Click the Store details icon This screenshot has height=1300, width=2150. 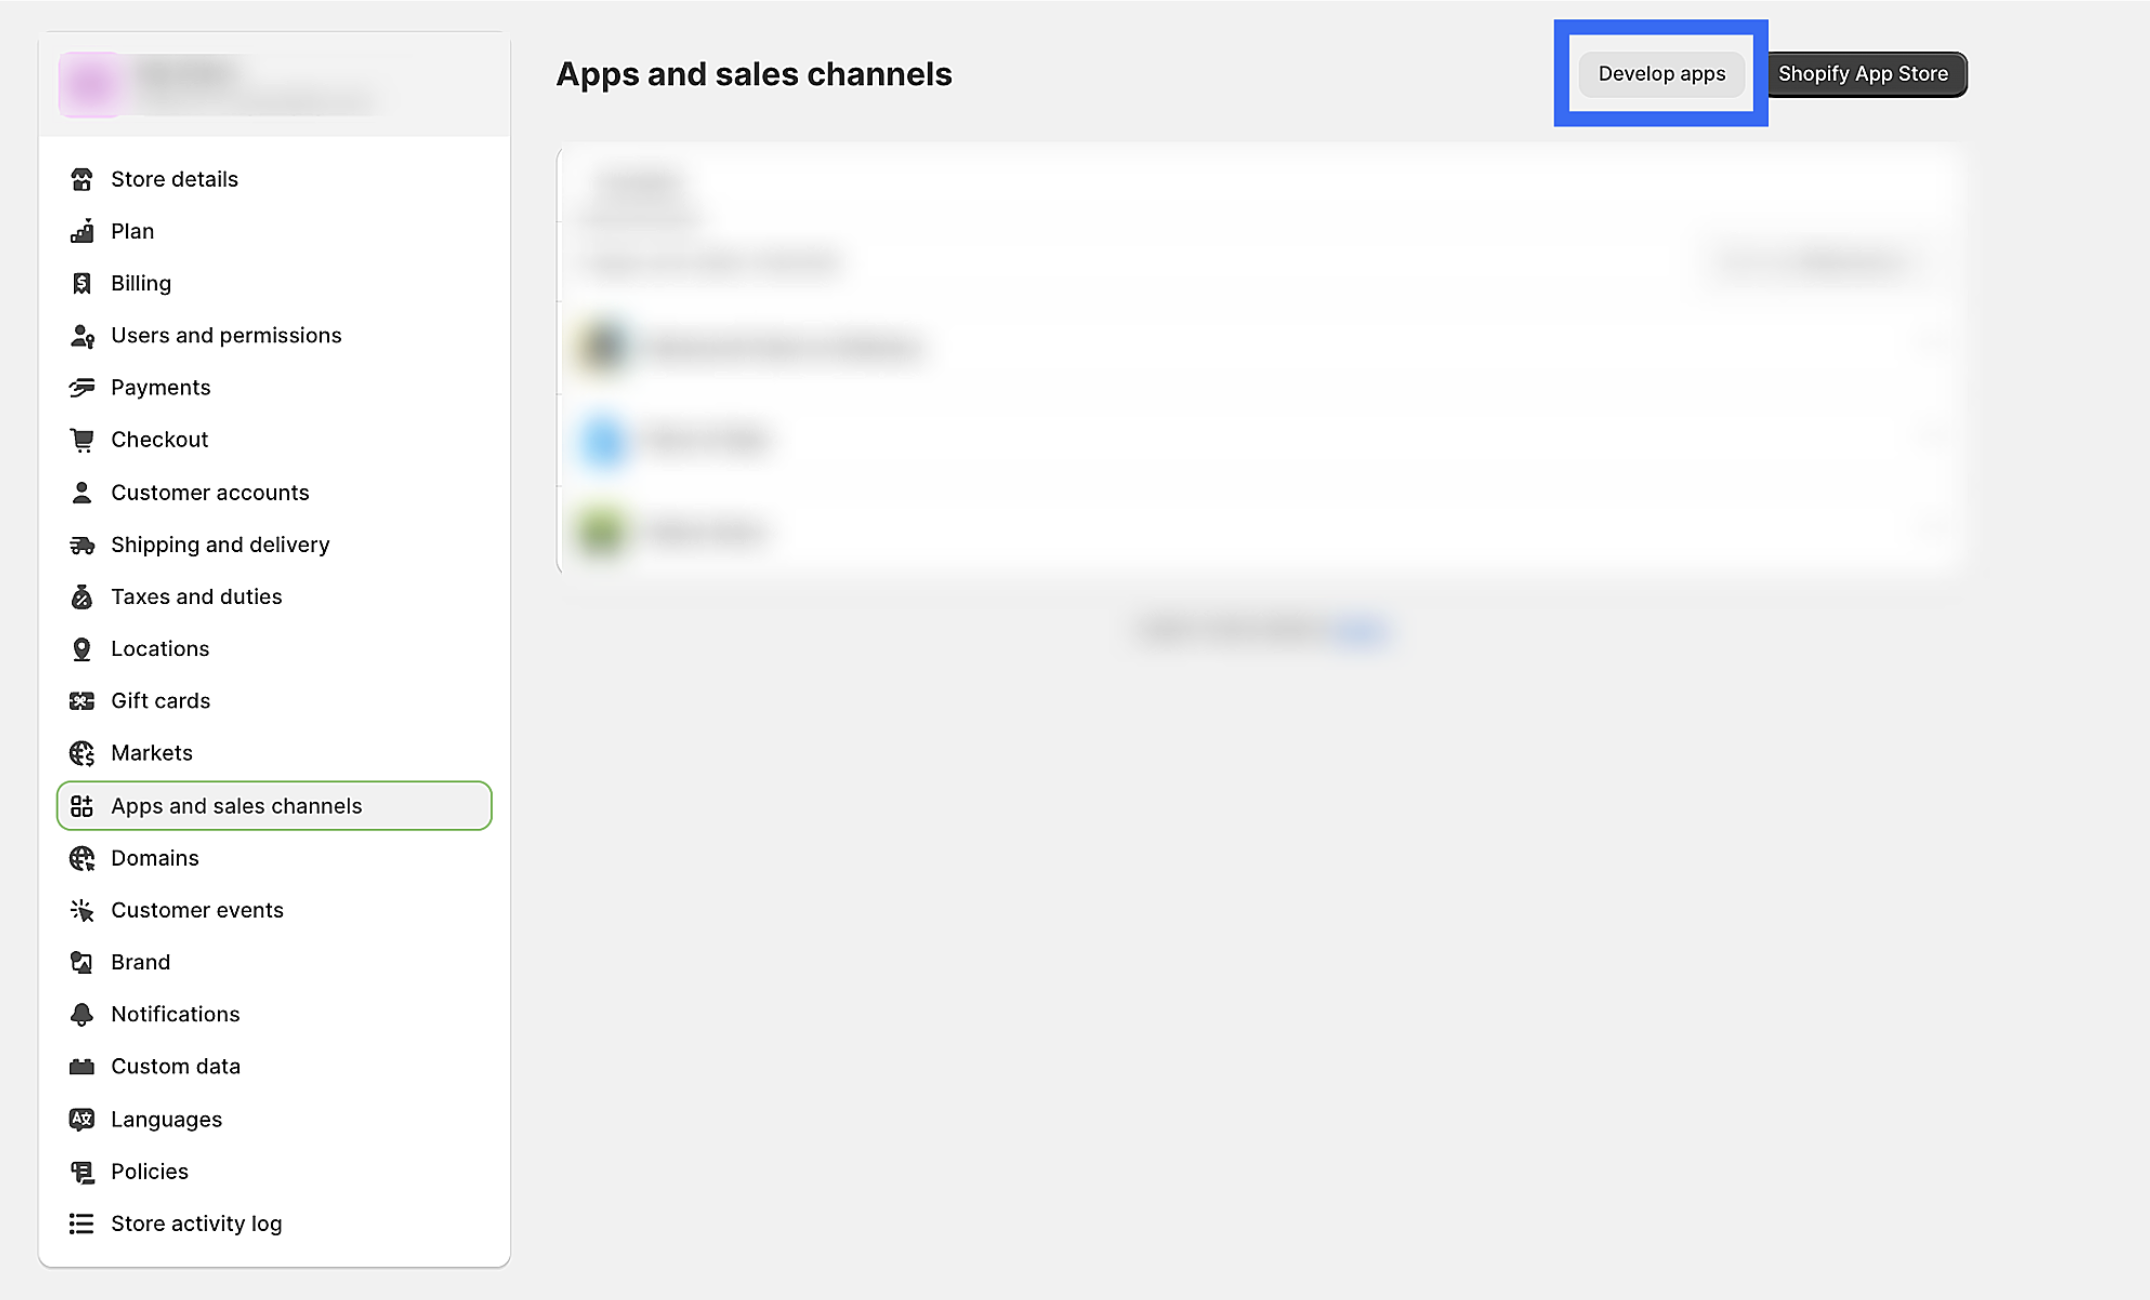(81, 178)
